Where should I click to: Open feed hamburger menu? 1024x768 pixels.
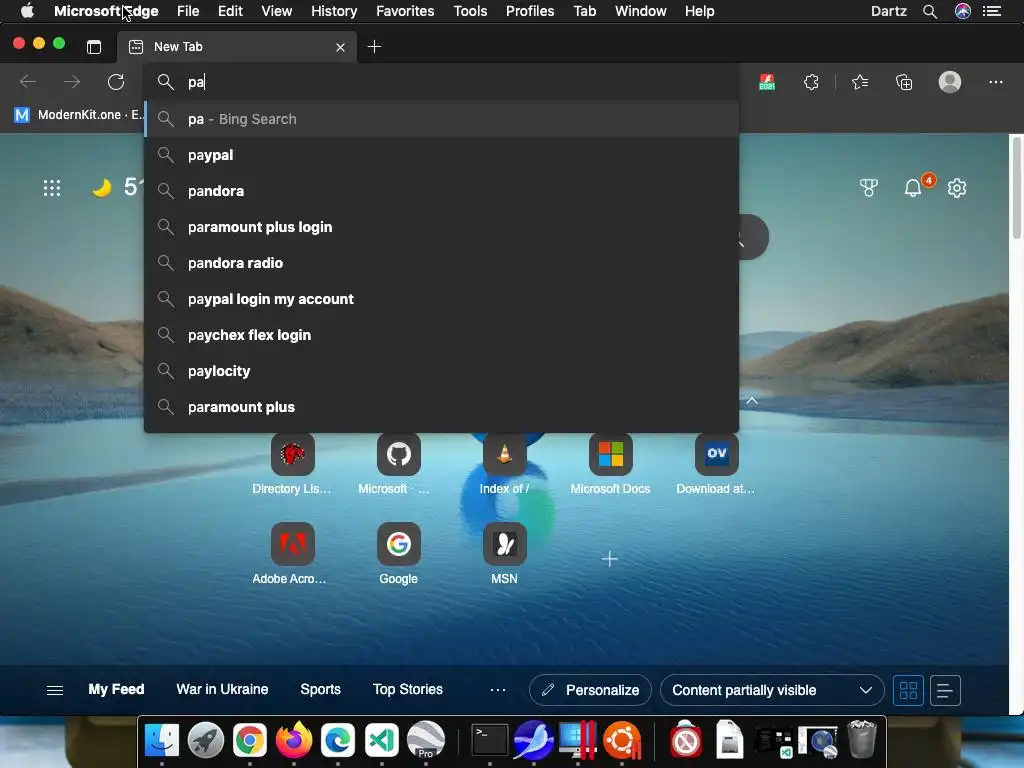[55, 690]
